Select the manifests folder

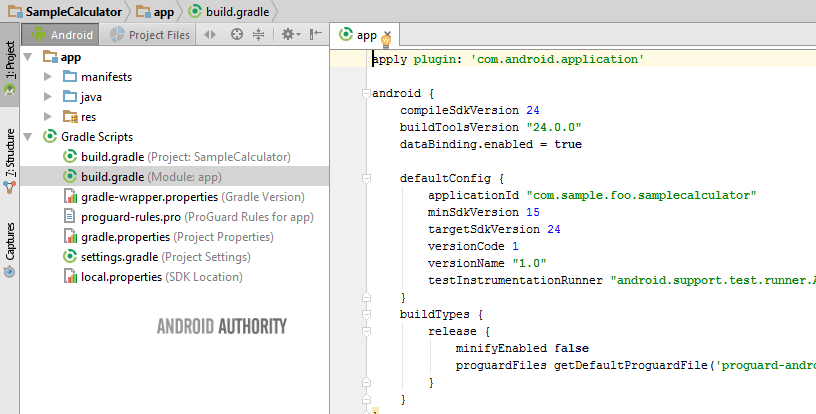[97, 77]
